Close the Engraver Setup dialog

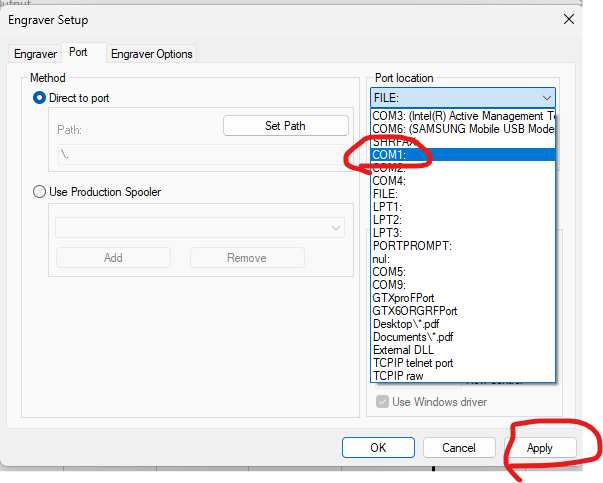[569, 19]
